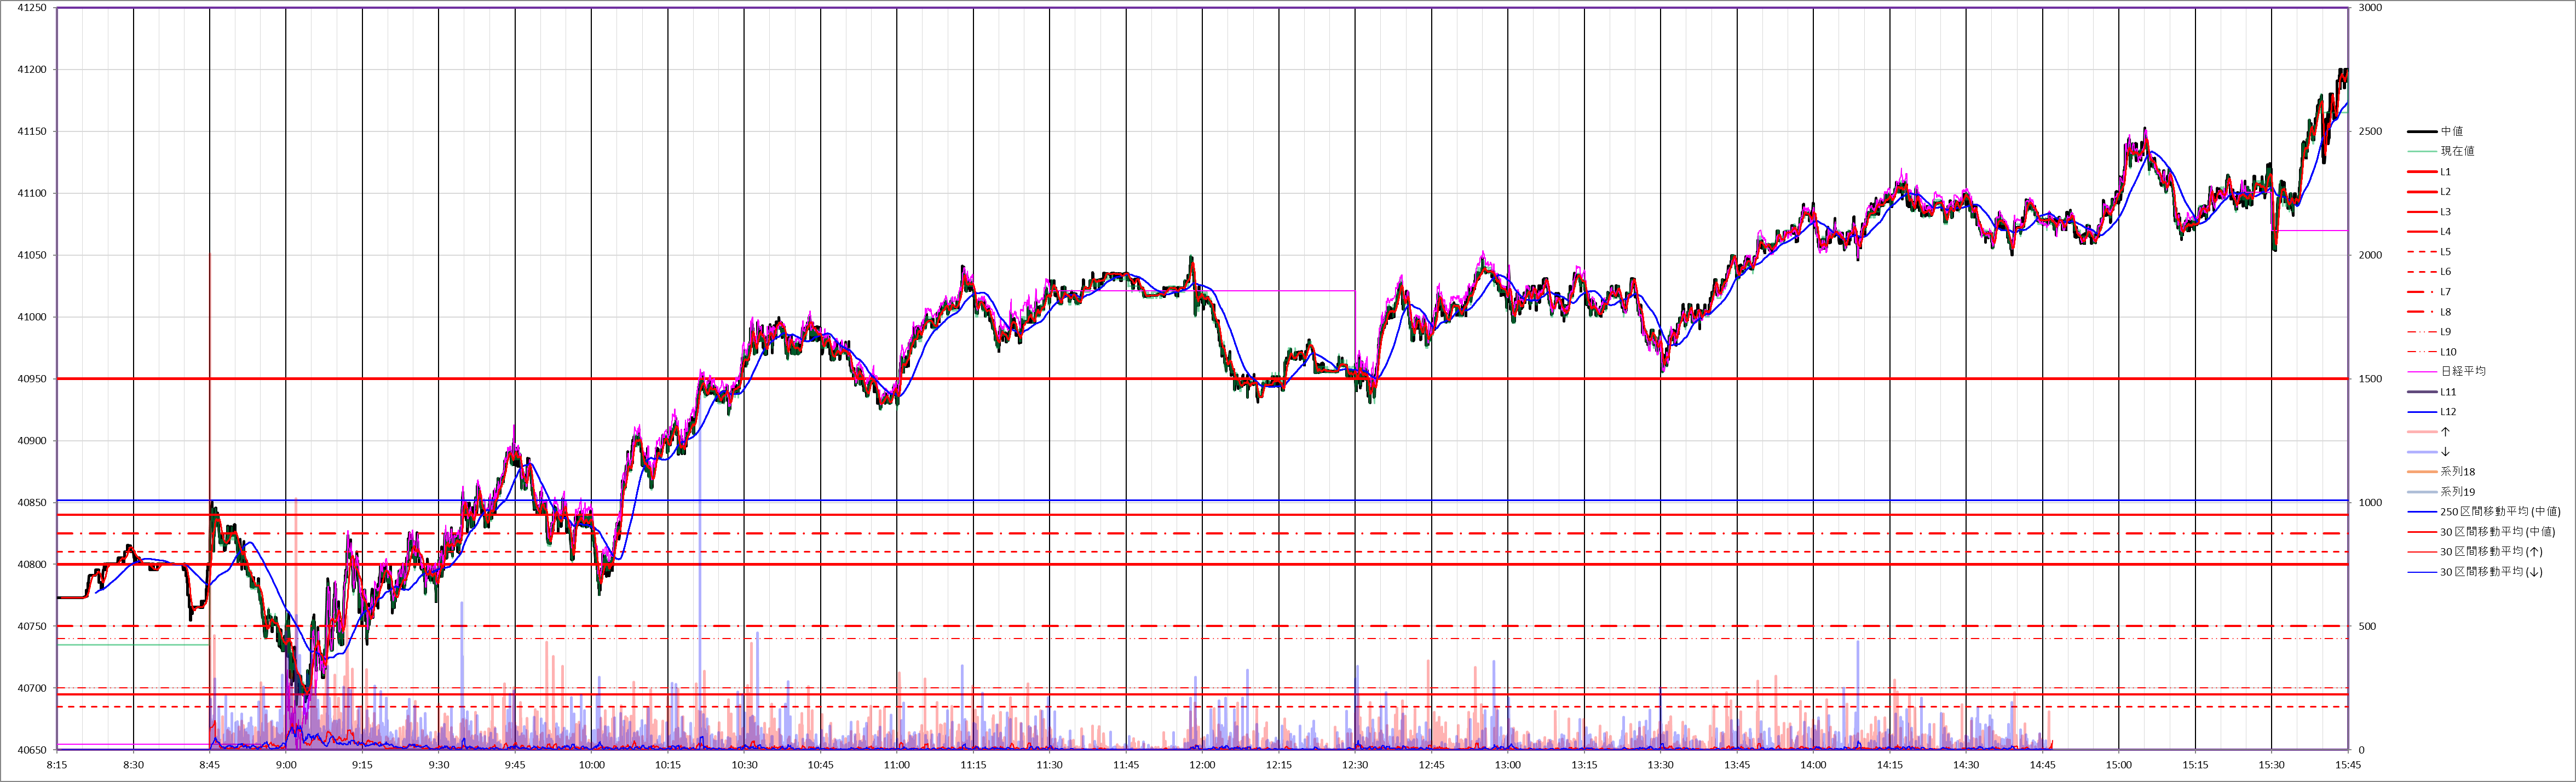Click the 12:30 time axis label
2576x782 pixels.
pos(1355,765)
